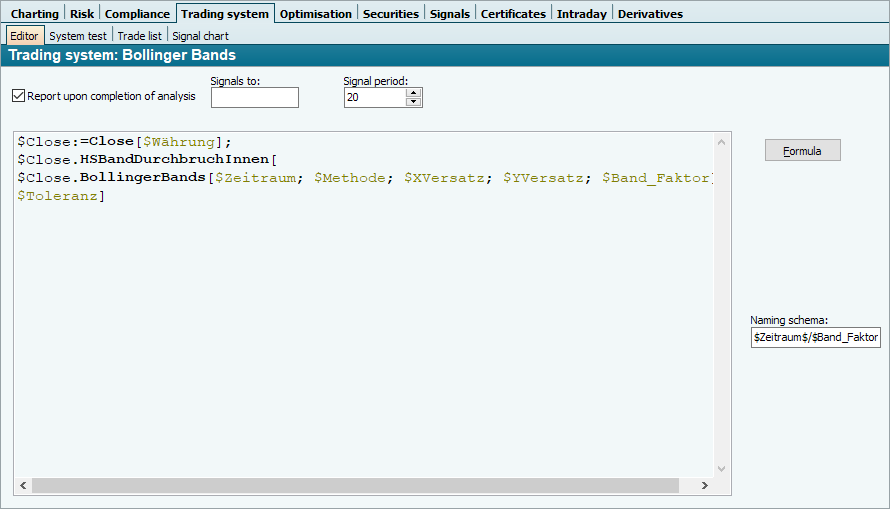Select the Securities tab
This screenshot has height=509, width=890.
pos(390,14)
